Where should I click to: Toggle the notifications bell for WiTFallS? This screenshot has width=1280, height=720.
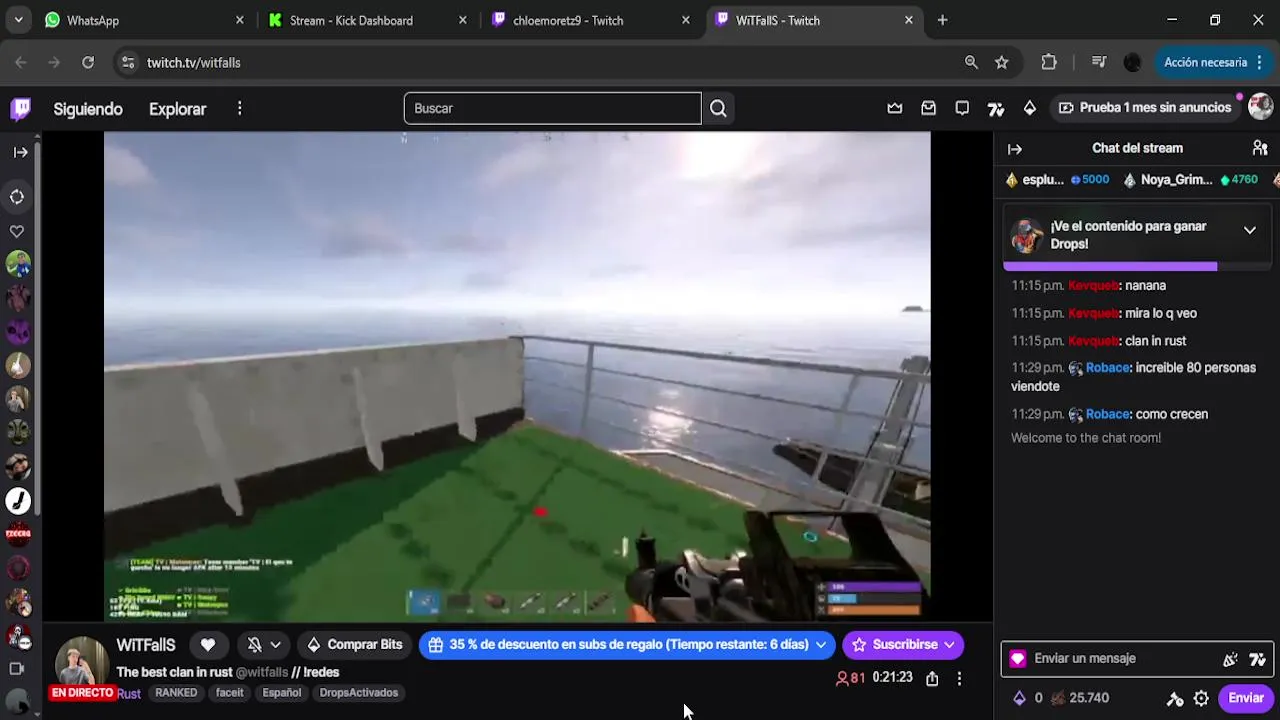point(254,645)
